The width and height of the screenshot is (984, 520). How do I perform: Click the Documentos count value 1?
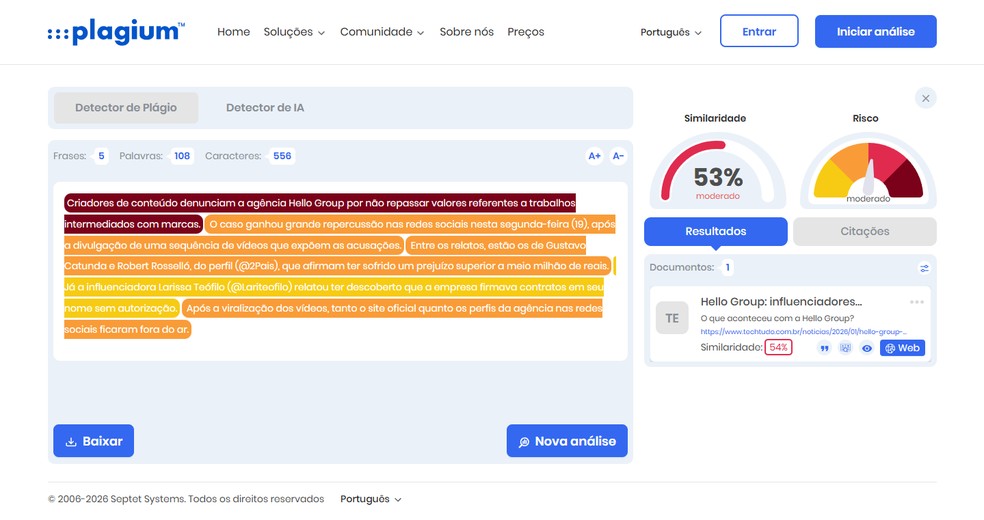(727, 268)
